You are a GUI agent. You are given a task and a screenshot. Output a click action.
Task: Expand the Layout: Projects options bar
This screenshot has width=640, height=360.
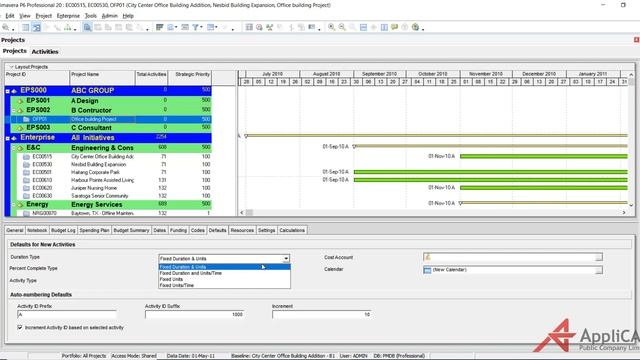11,67
